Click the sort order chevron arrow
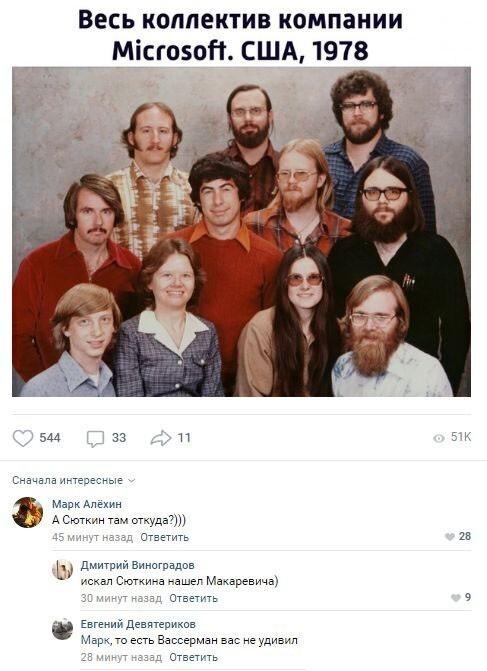 coord(132,481)
